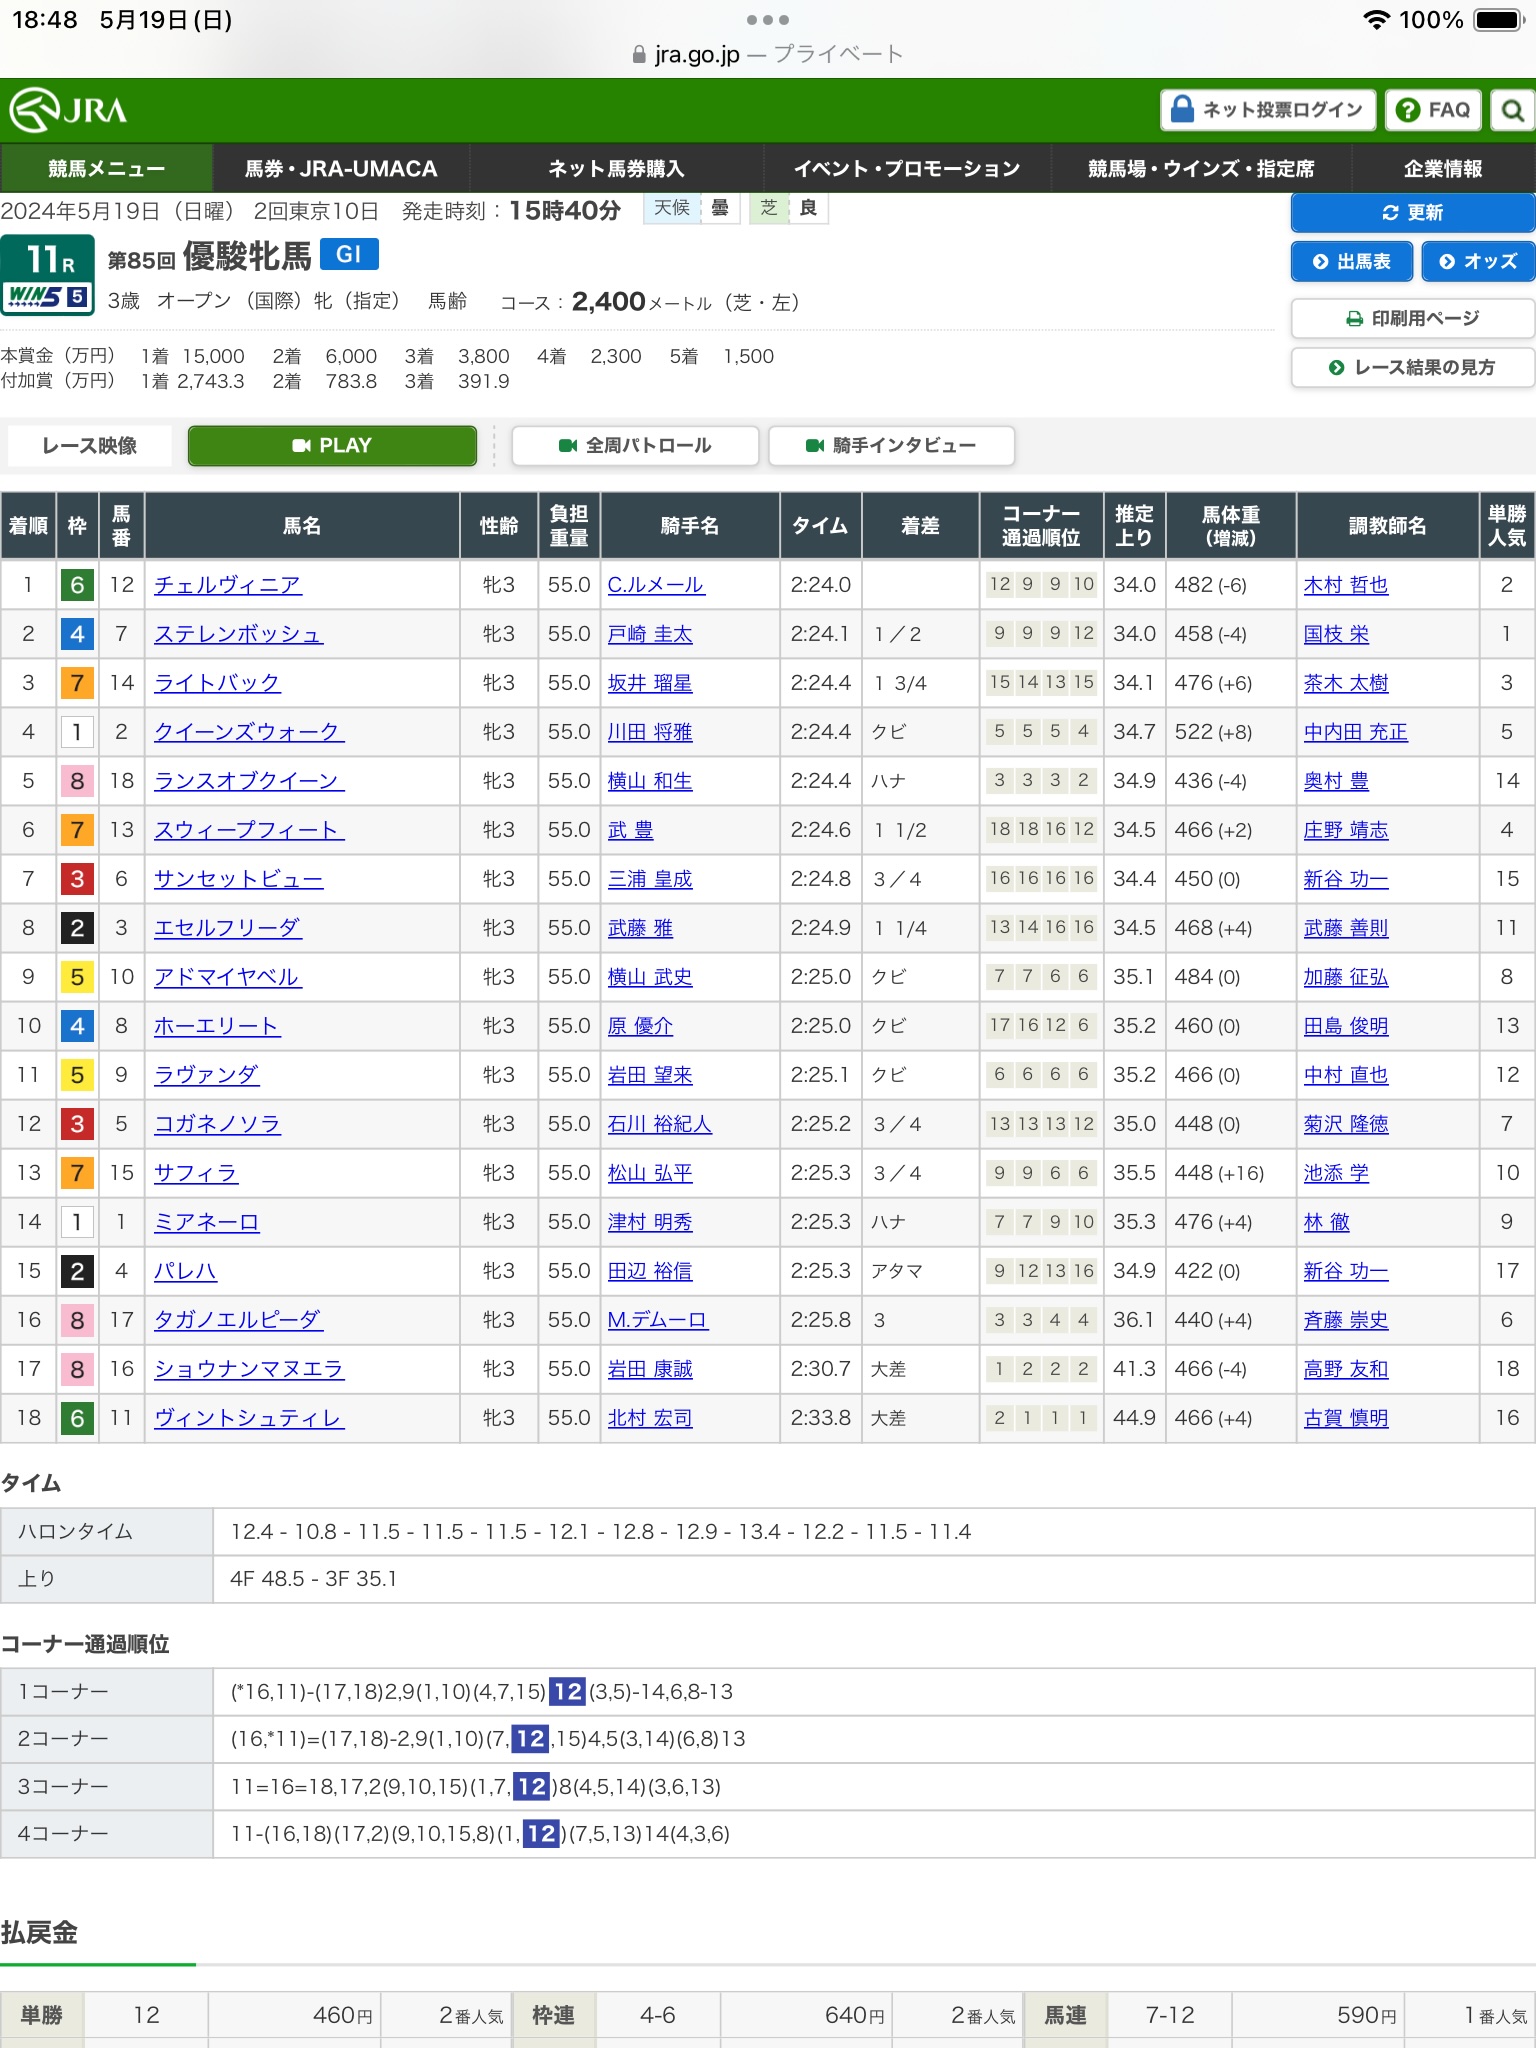Open horse ラヴァンダ
This screenshot has height=2048, width=1536.
[206, 1075]
